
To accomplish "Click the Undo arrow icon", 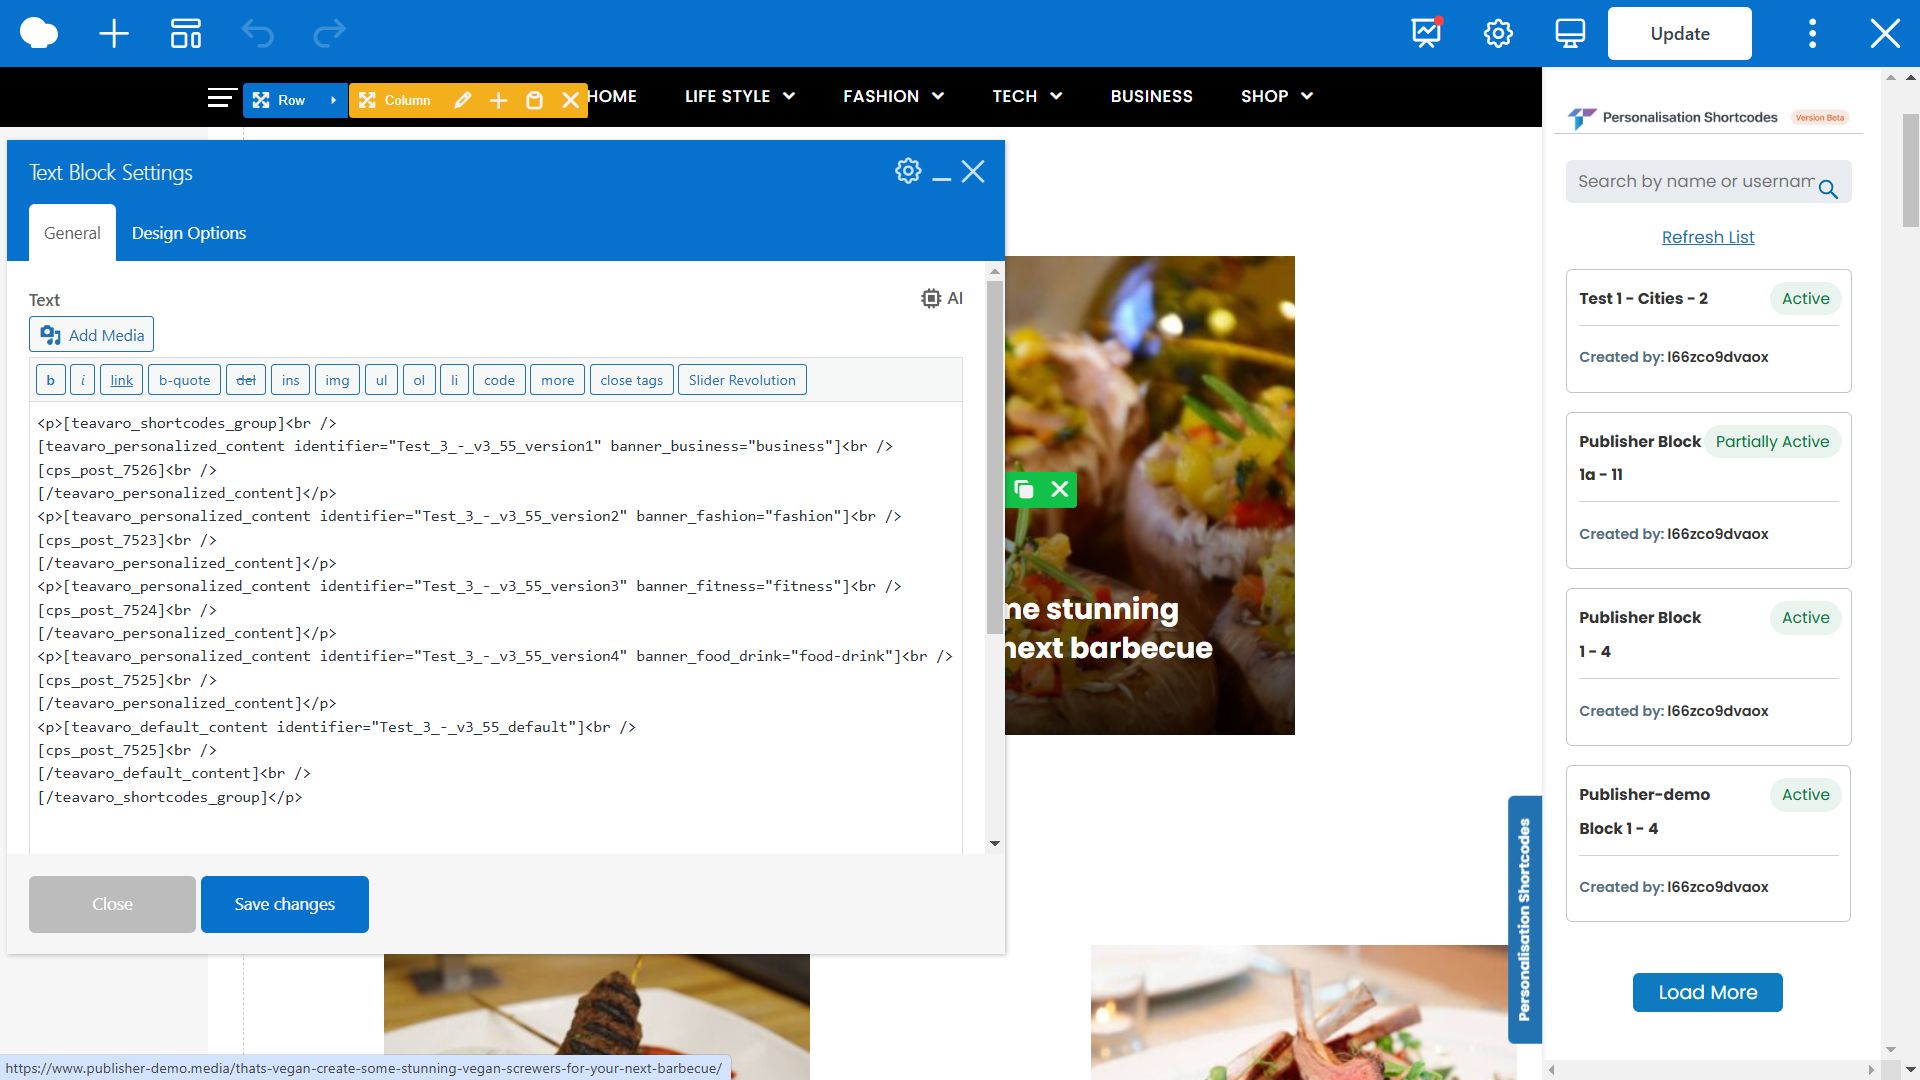I will [x=258, y=34].
